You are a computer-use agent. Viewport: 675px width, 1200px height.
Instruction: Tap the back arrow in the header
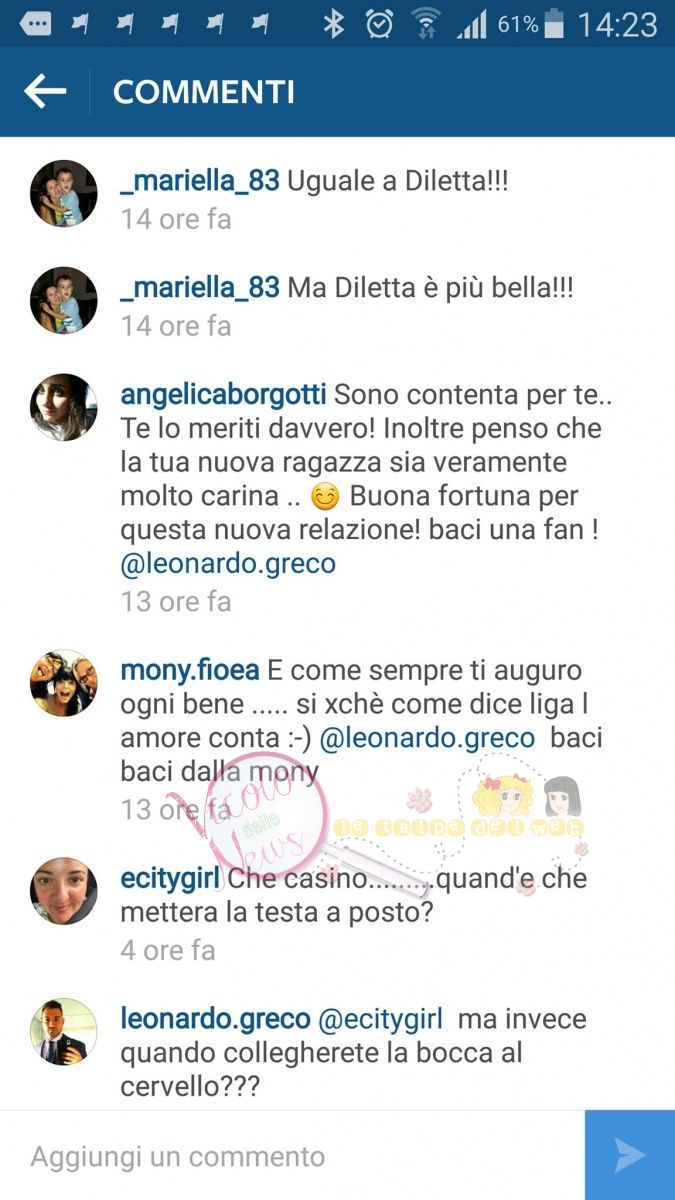(45, 92)
